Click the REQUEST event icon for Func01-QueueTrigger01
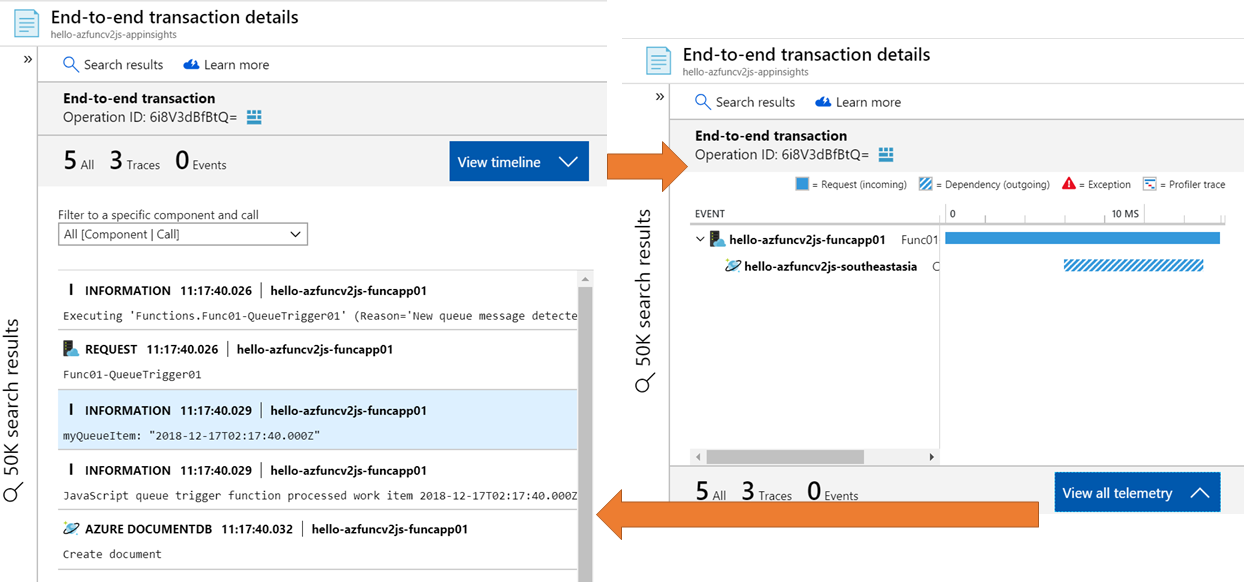 pyautogui.click(x=70, y=347)
